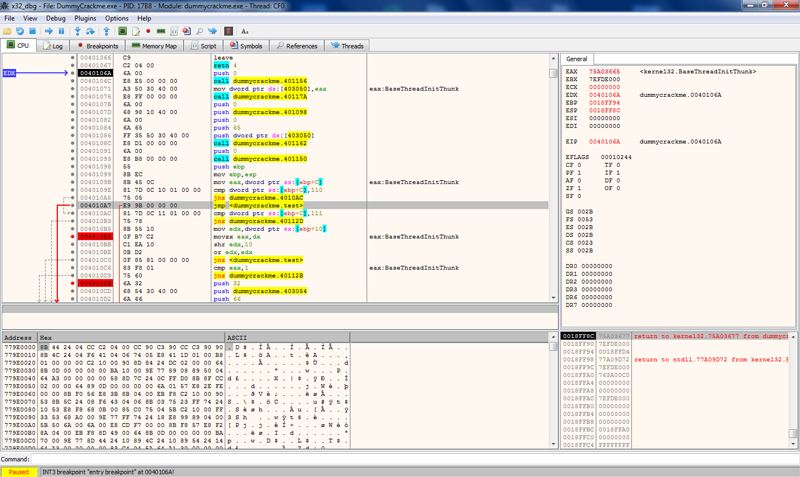The width and height of the screenshot is (800, 477).
Task: Toggle breakpoint bullet at address 00401086
Action: point(72,136)
